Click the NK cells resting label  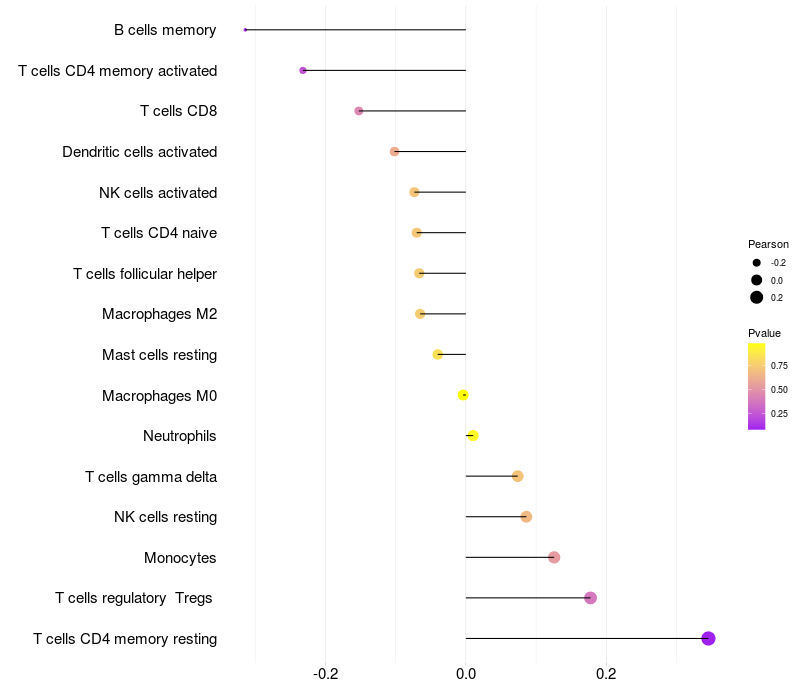165,517
